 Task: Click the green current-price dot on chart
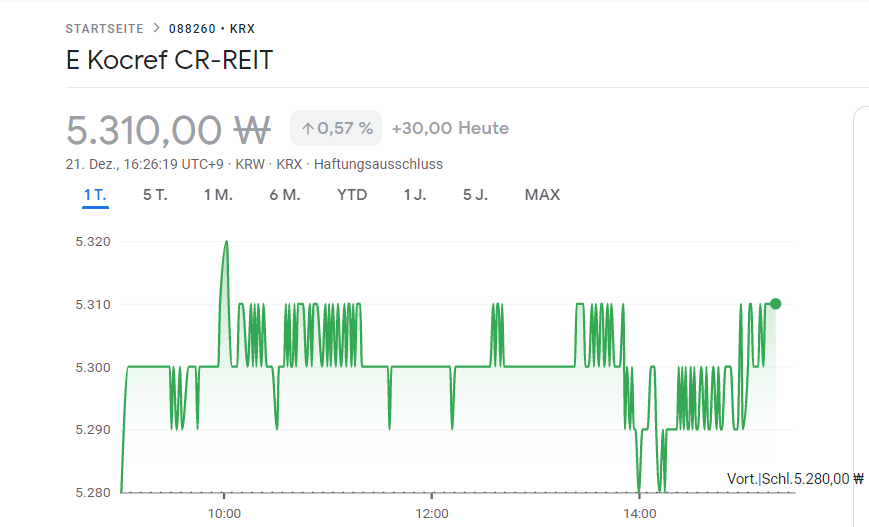click(775, 304)
